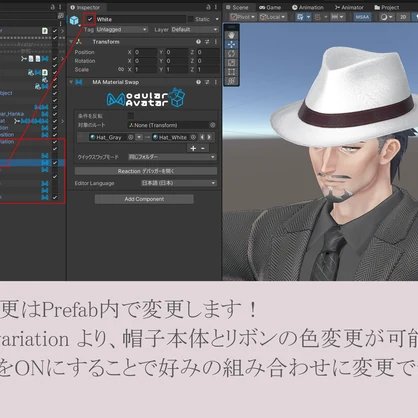Select the Hand view tool
This screenshot has width=418, height=418.
coord(231,35)
